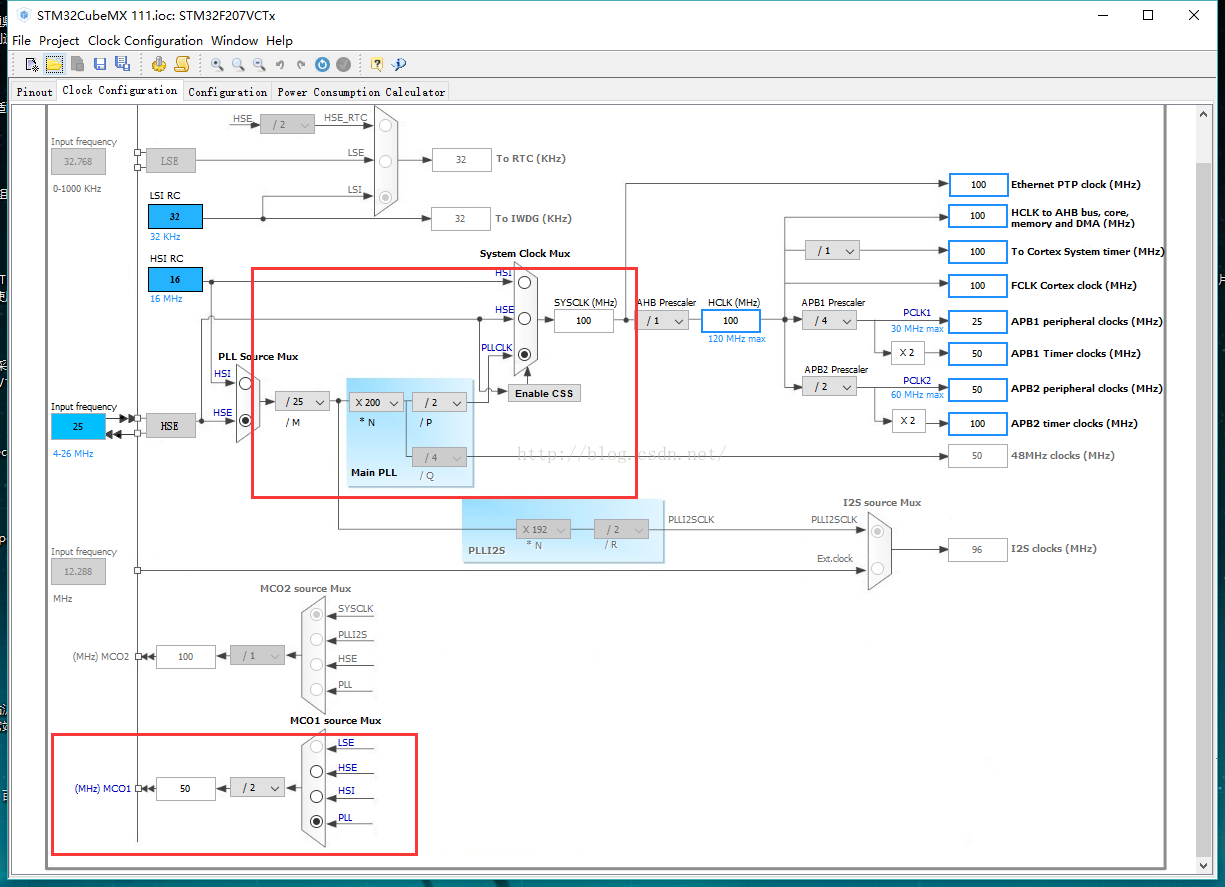Select HSI in System Clock Mux
1225x887 pixels.
coord(524,283)
